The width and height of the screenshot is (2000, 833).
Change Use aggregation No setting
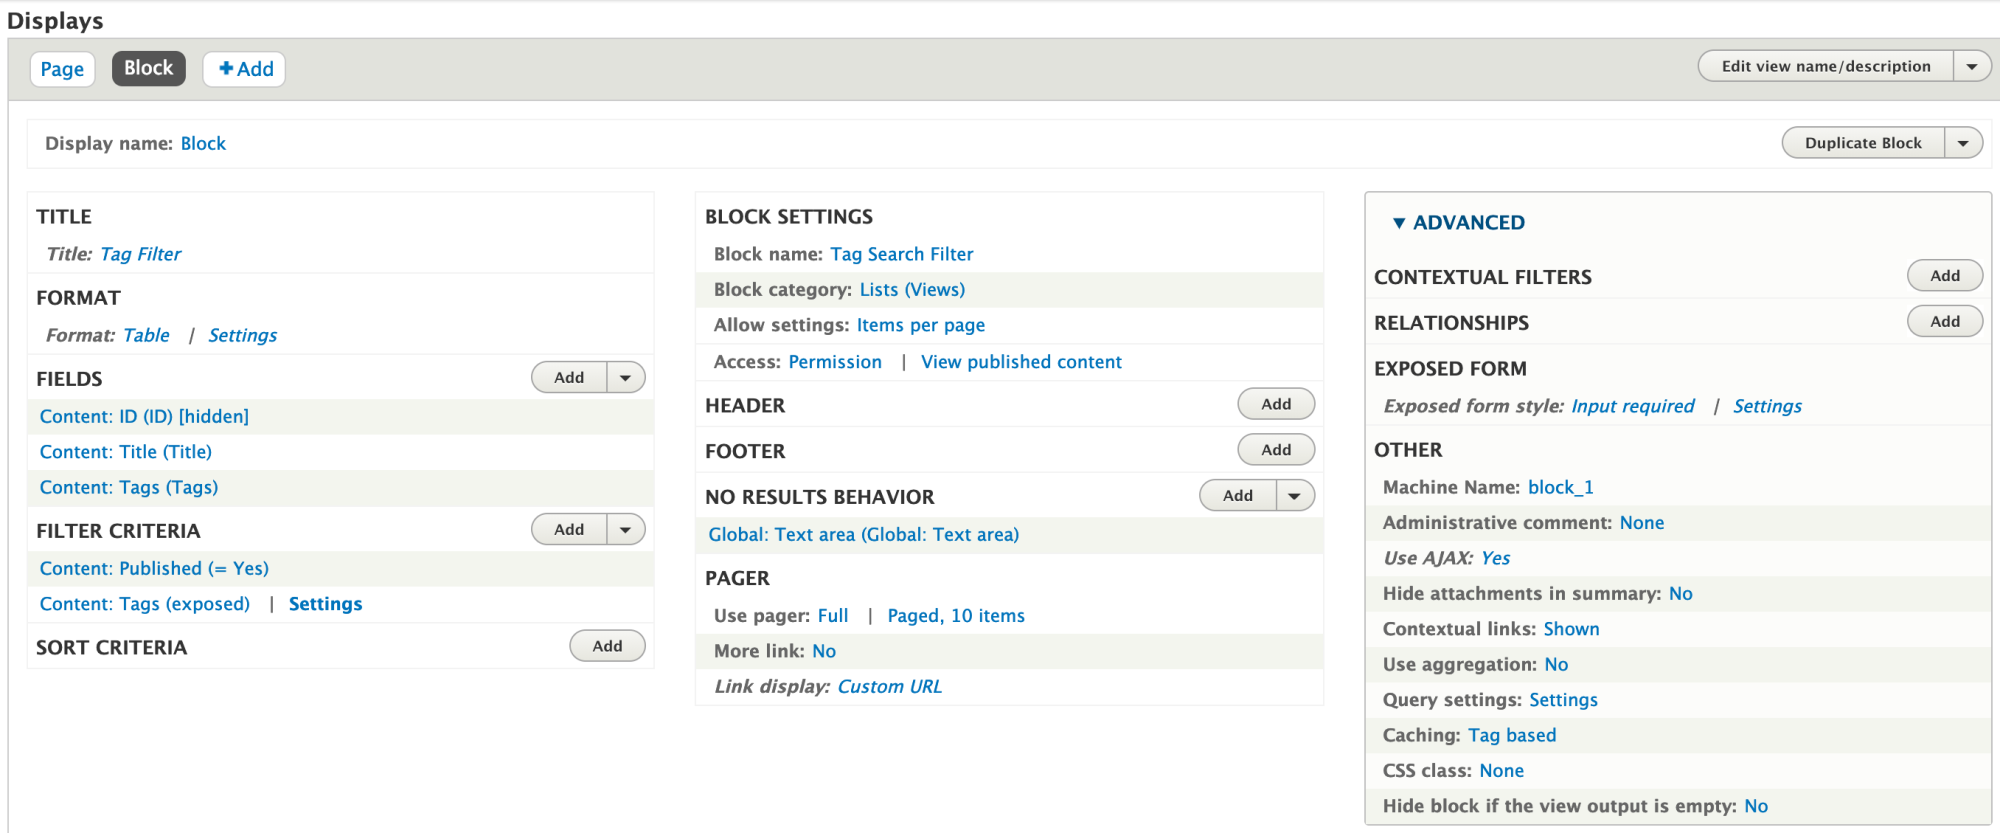point(1556,665)
